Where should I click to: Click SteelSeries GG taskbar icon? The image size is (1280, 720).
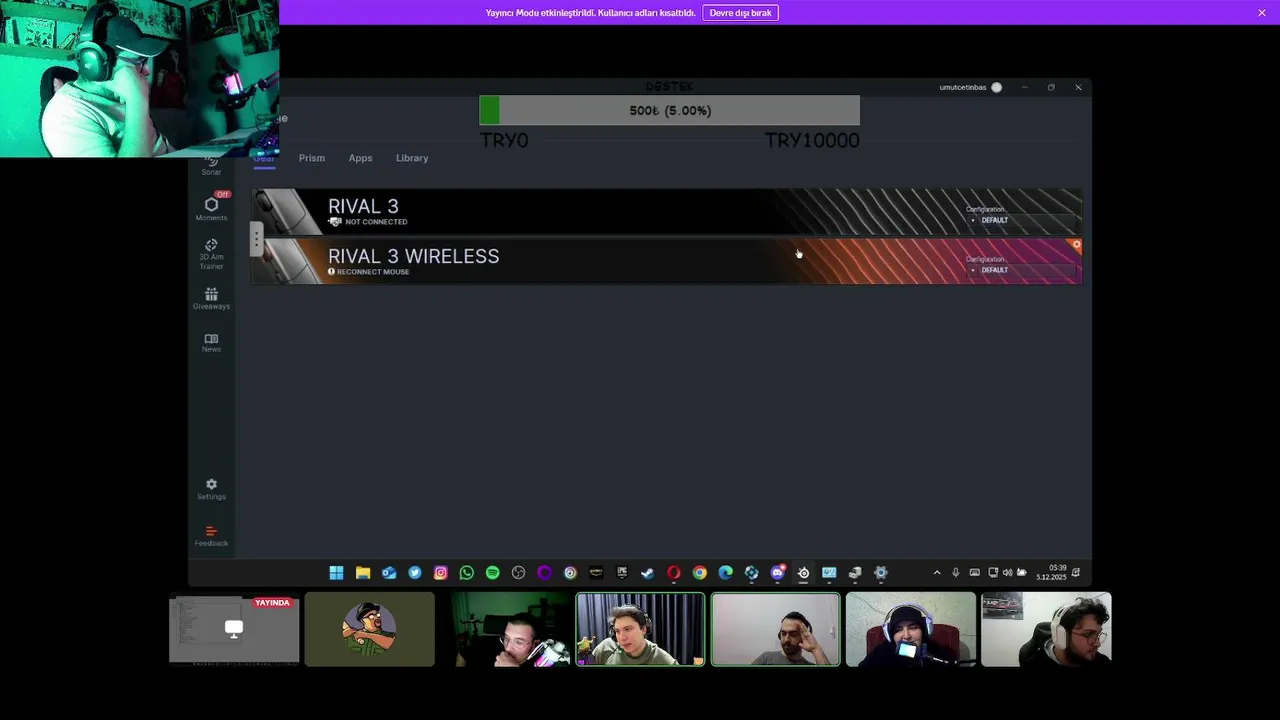804,573
